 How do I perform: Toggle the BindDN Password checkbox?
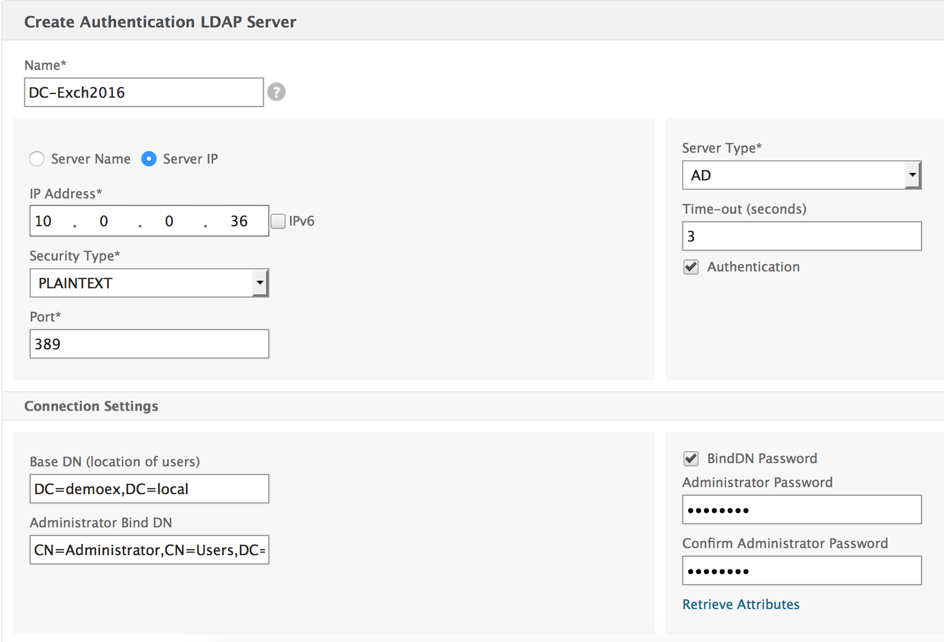click(691, 458)
